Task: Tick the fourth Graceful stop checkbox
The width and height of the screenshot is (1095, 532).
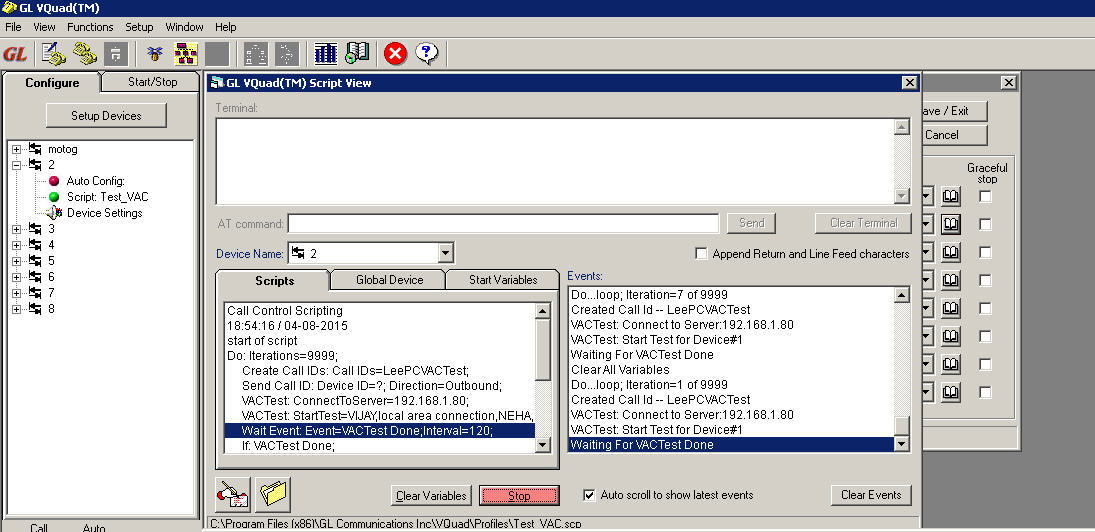Action: (985, 281)
